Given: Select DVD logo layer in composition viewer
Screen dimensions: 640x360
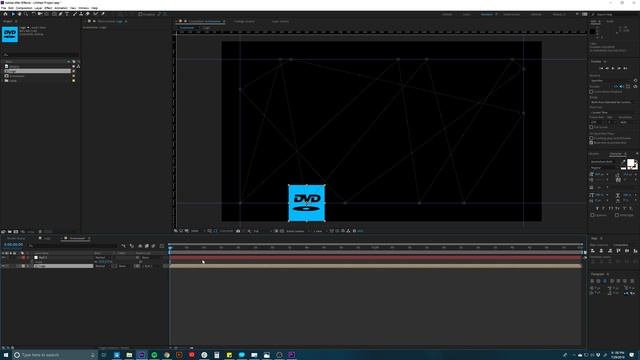Looking at the screenshot, I should (x=307, y=203).
